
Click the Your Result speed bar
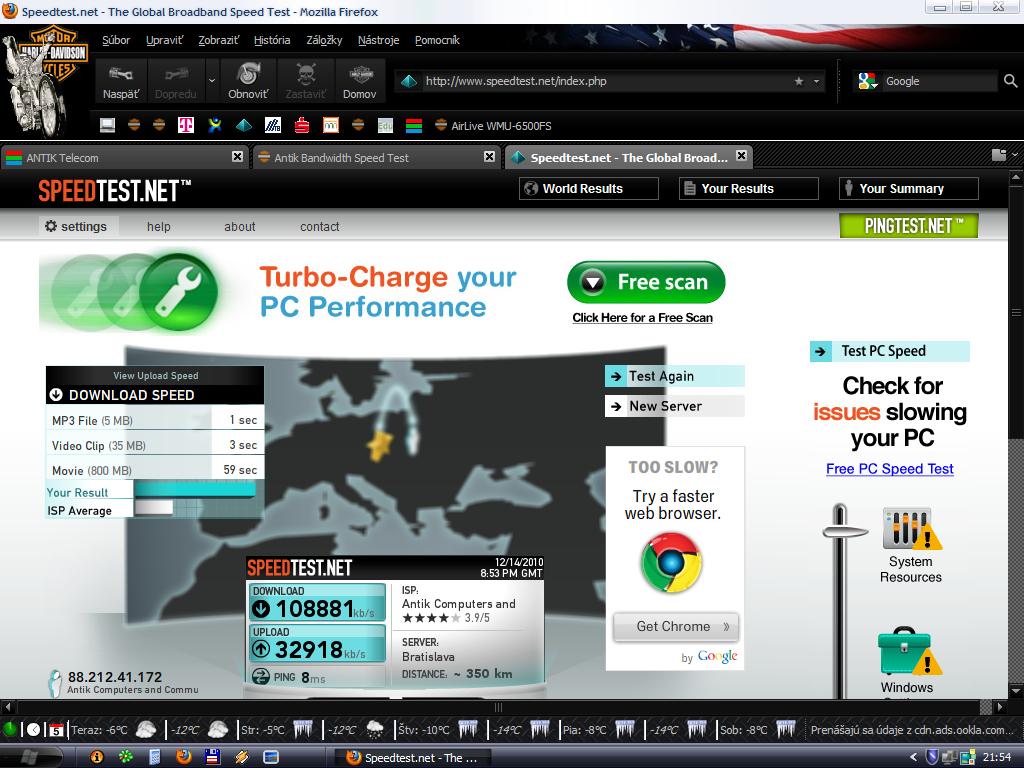[195, 490]
